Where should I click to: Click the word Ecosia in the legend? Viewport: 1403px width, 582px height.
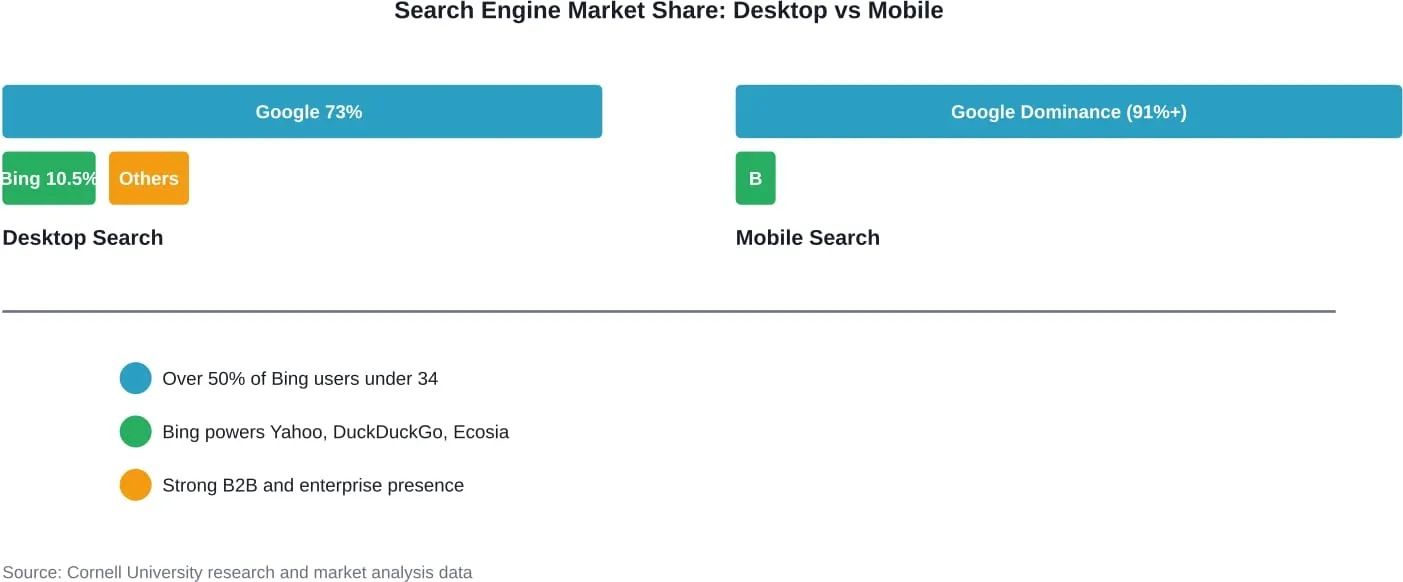(x=481, y=432)
